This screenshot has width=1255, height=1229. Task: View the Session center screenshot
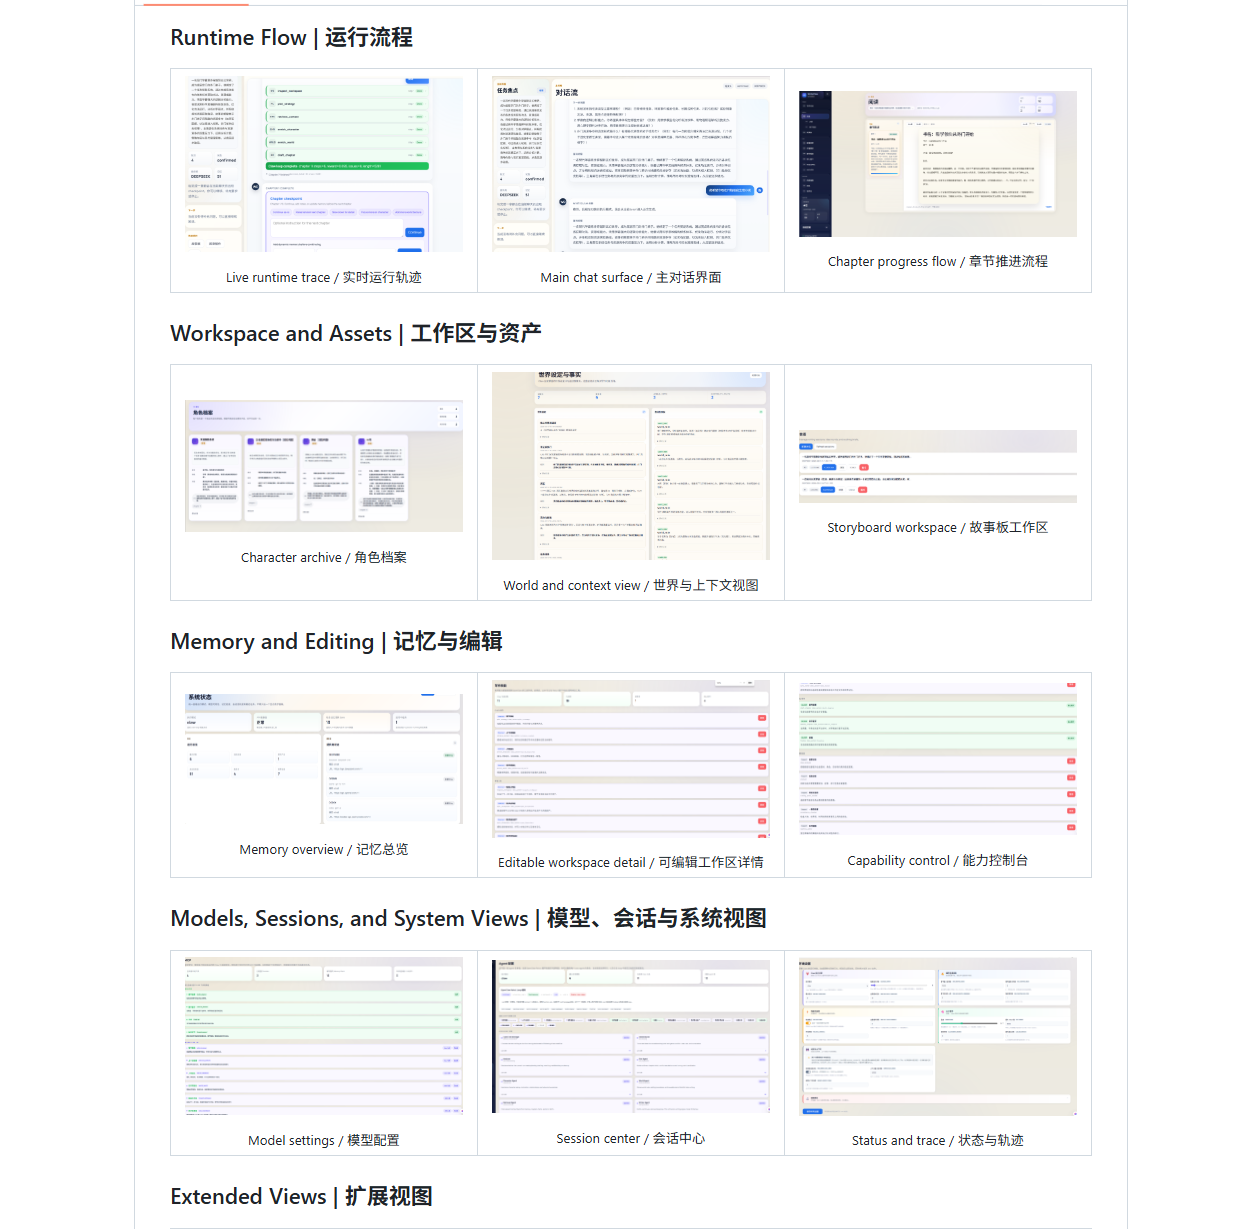click(x=630, y=1036)
